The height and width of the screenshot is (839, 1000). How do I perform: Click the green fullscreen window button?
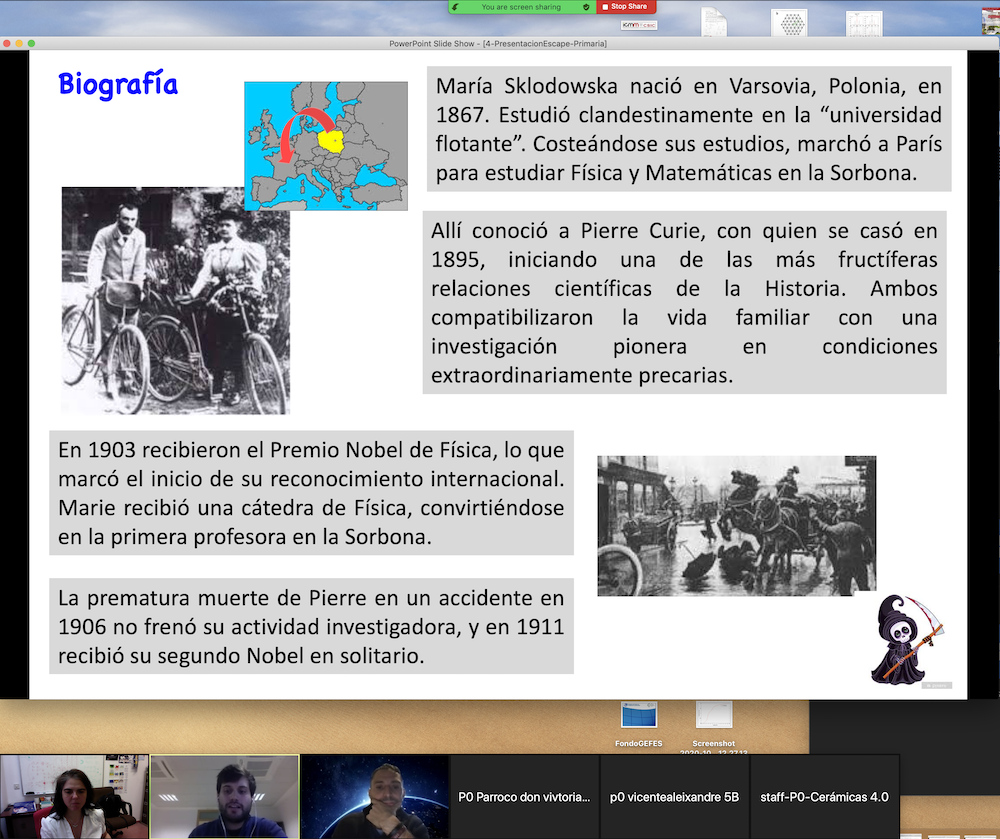point(32,44)
